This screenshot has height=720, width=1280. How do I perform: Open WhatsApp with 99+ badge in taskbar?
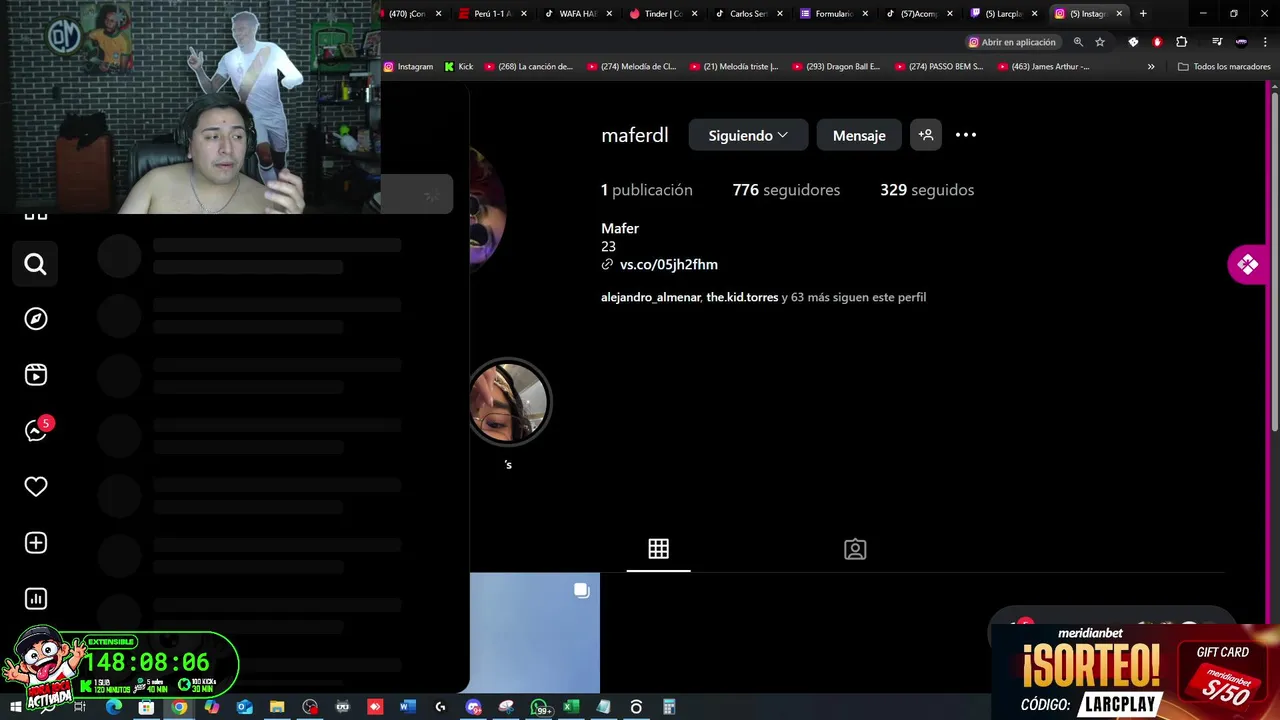coord(540,707)
